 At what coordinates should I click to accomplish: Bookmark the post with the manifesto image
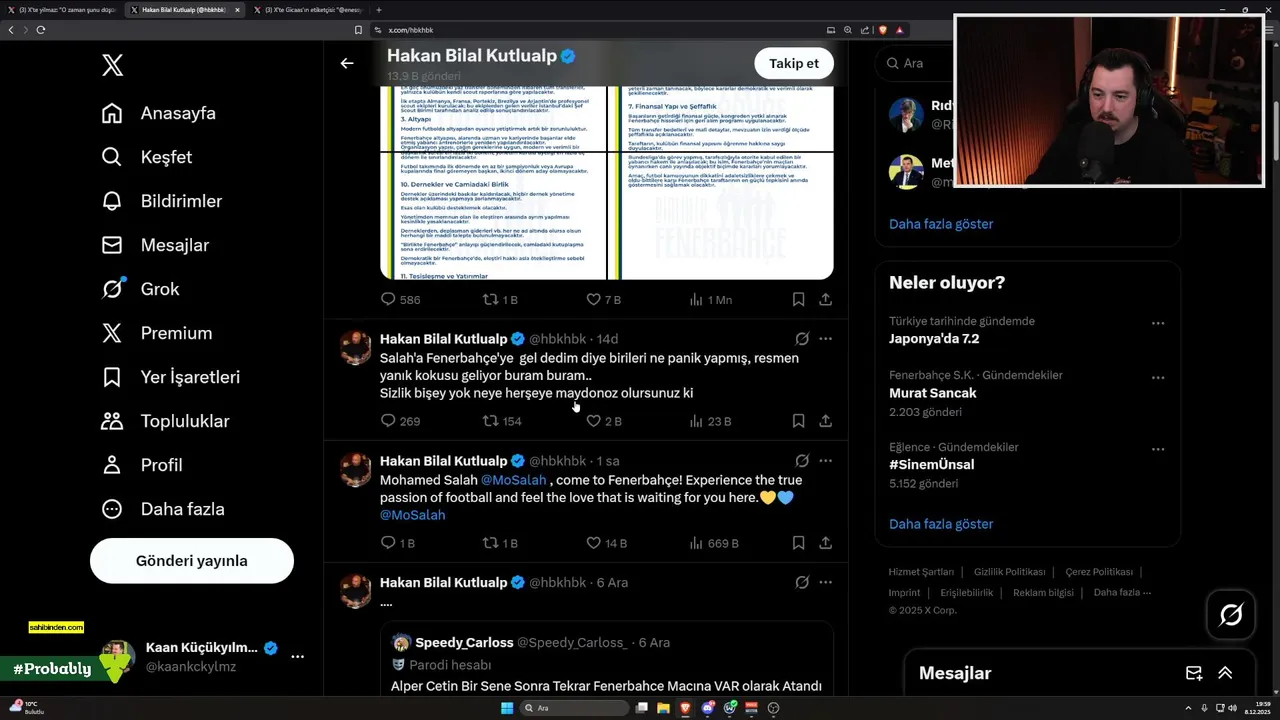pos(798,299)
